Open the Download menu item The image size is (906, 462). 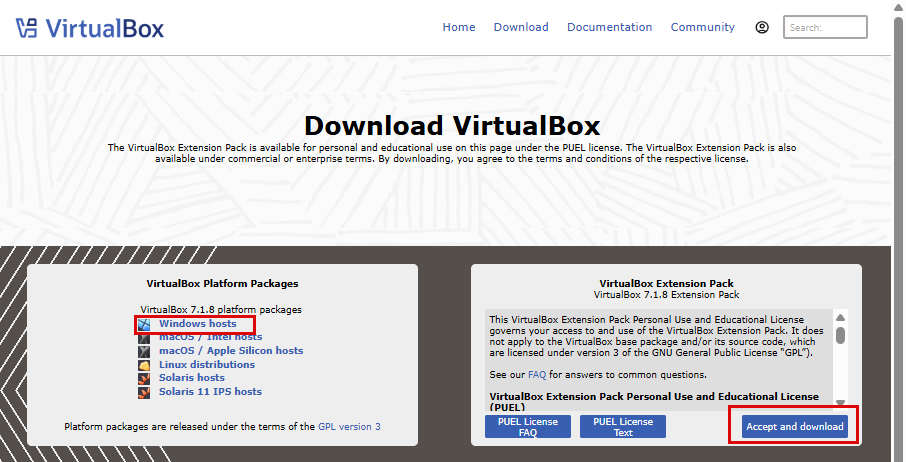click(521, 27)
